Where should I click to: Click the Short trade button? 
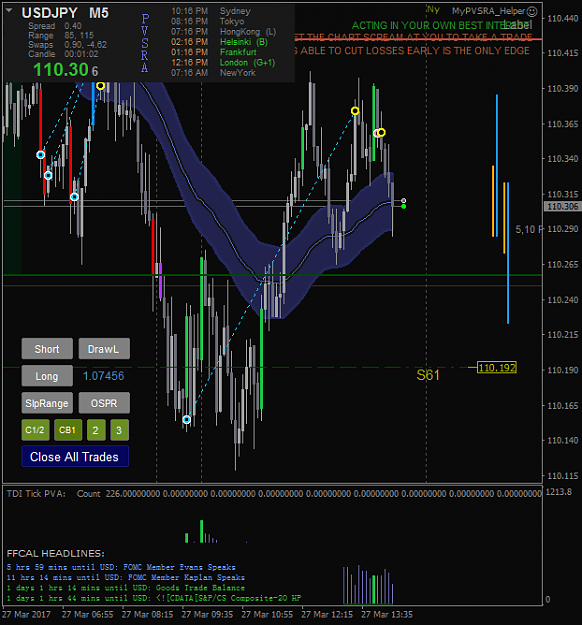point(47,349)
